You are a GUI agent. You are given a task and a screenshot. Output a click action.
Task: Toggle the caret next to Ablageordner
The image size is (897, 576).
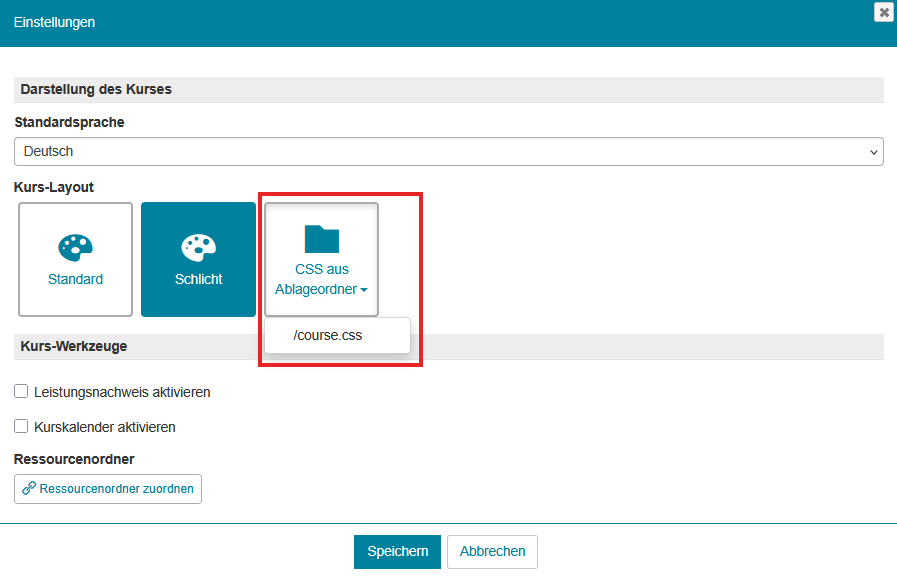(364, 290)
